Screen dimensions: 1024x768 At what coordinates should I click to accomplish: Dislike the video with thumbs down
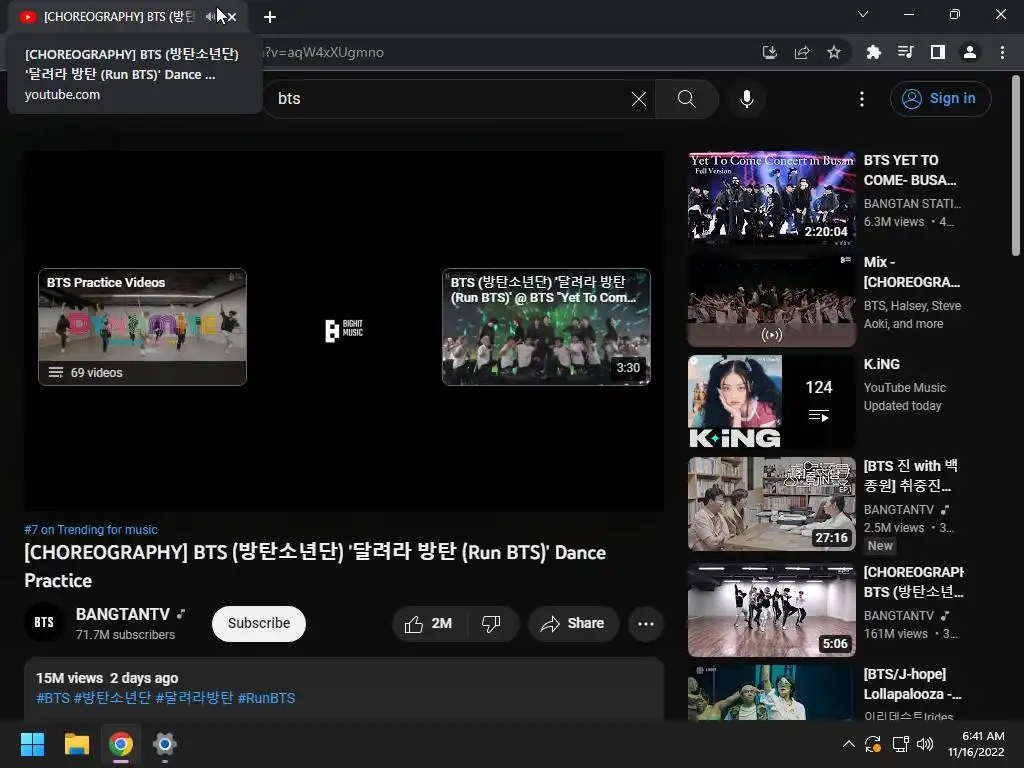pyautogui.click(x=492, y=624)
